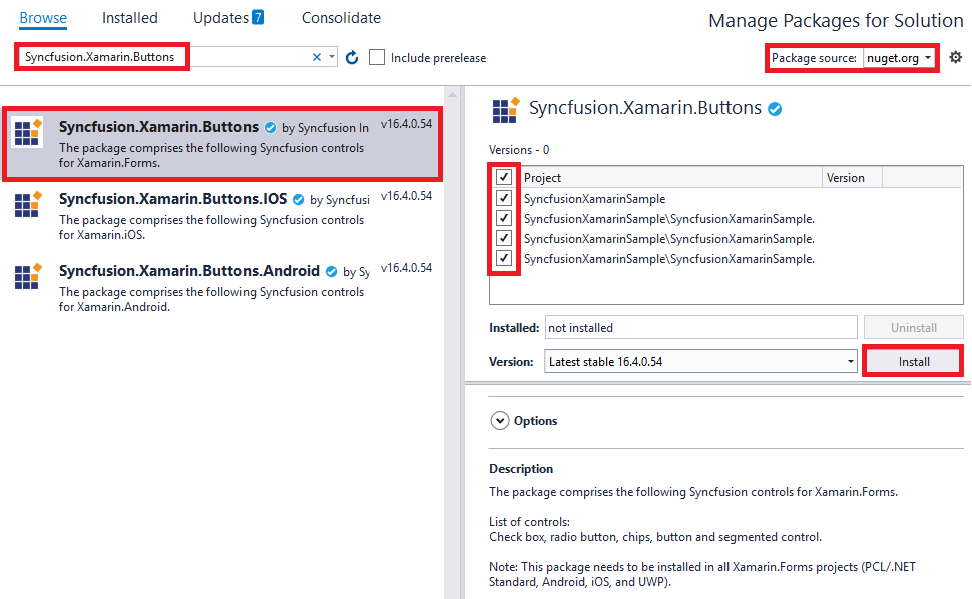Image resolution: width=972 pixels, height=599 pixels.
Task: Click the Install button
Action: coord(912,362)
